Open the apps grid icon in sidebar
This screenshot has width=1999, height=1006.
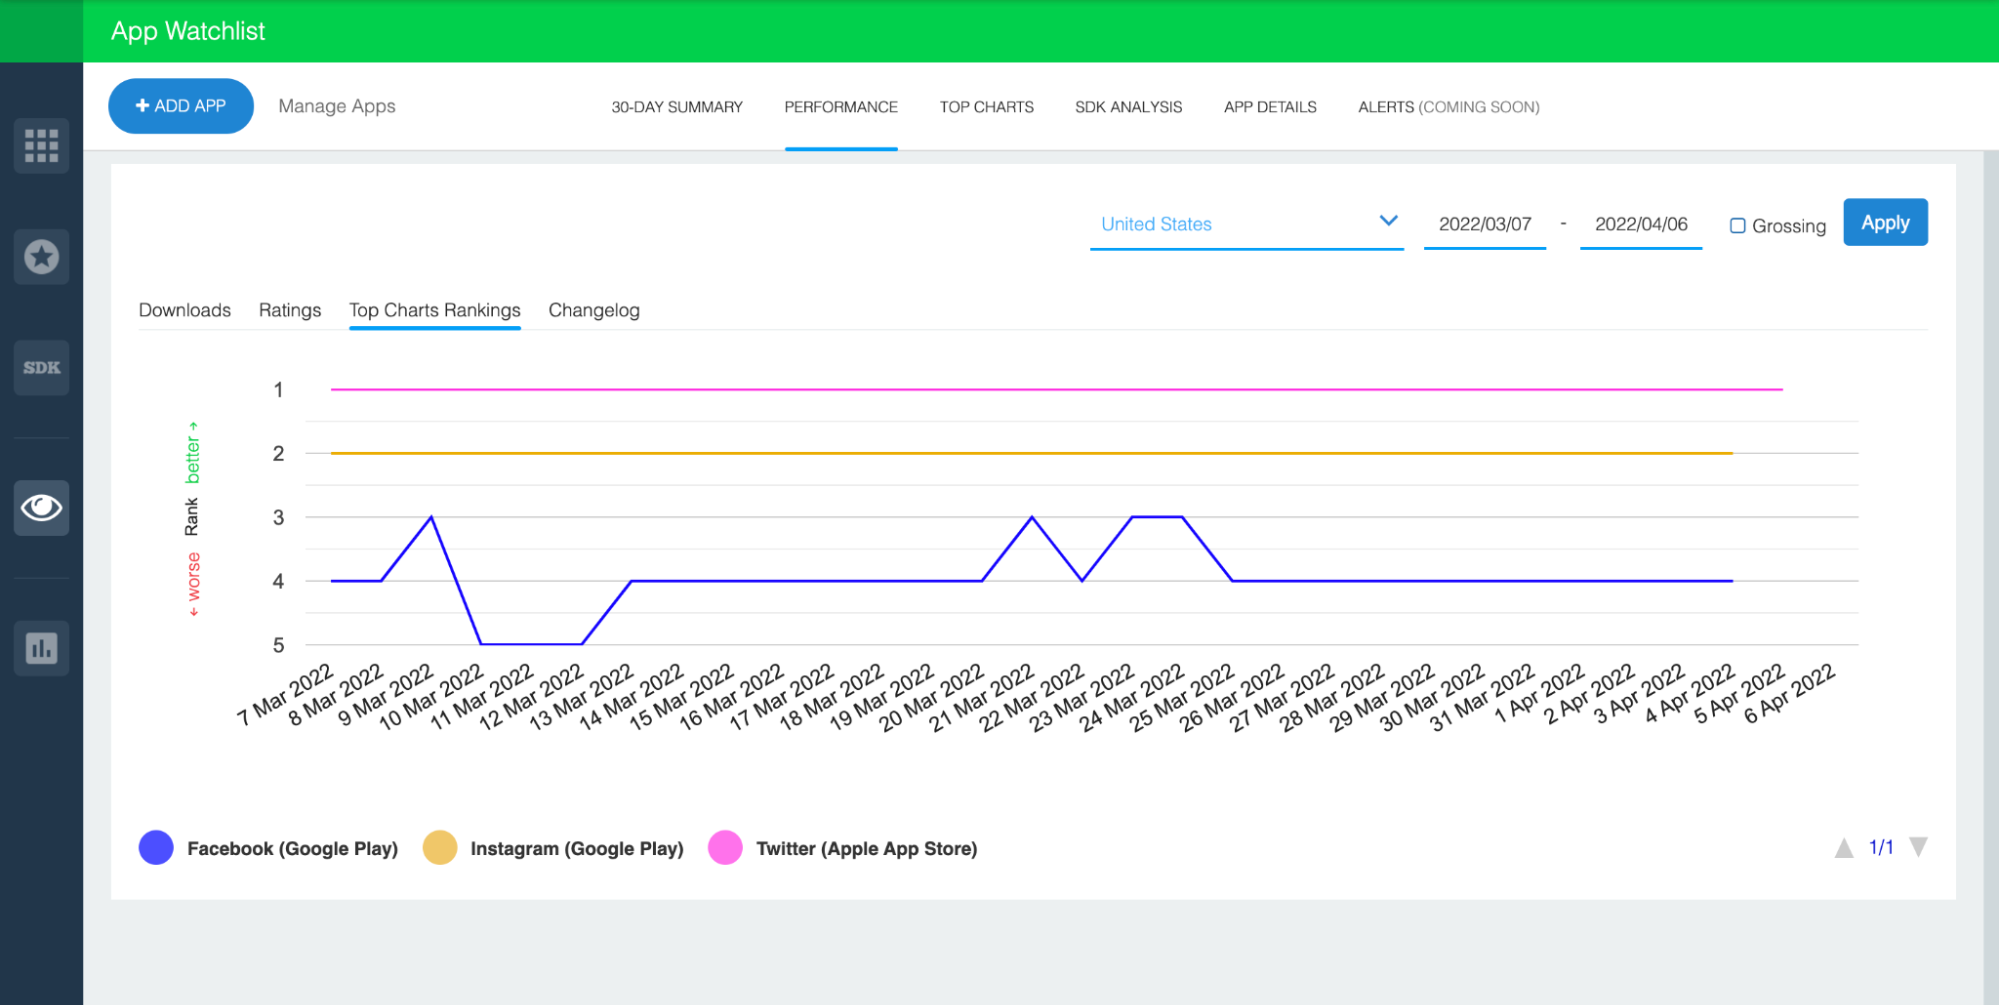pyautogui.click(x=41, y=146)
